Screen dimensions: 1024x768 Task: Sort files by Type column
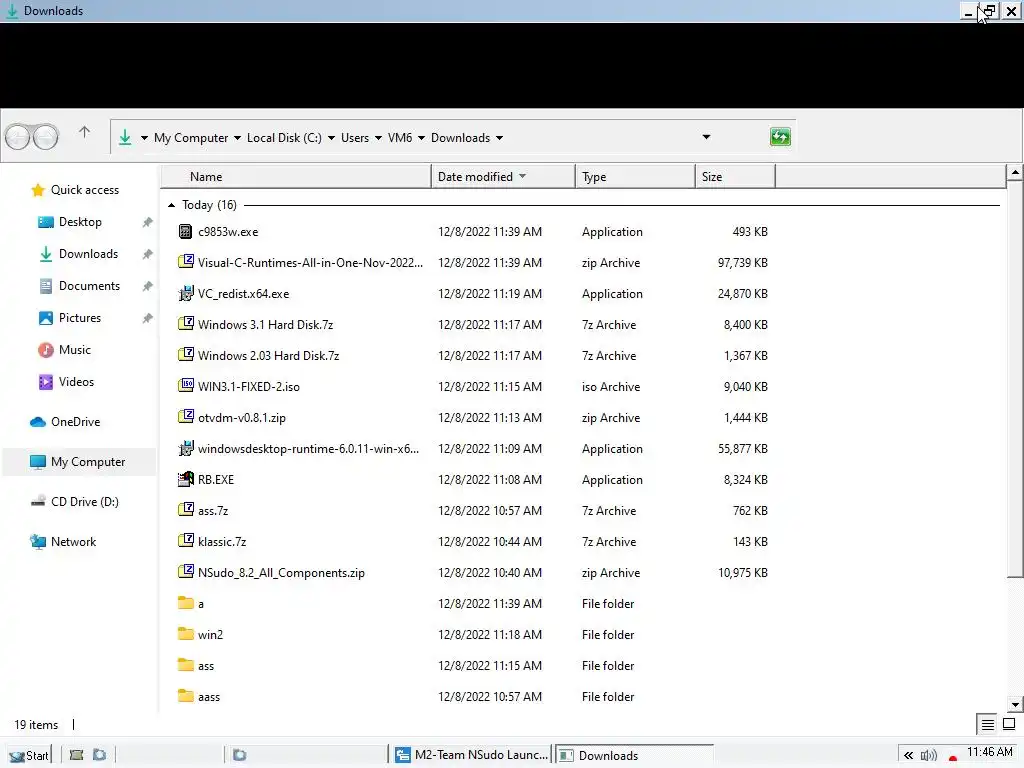pos(635,176)
